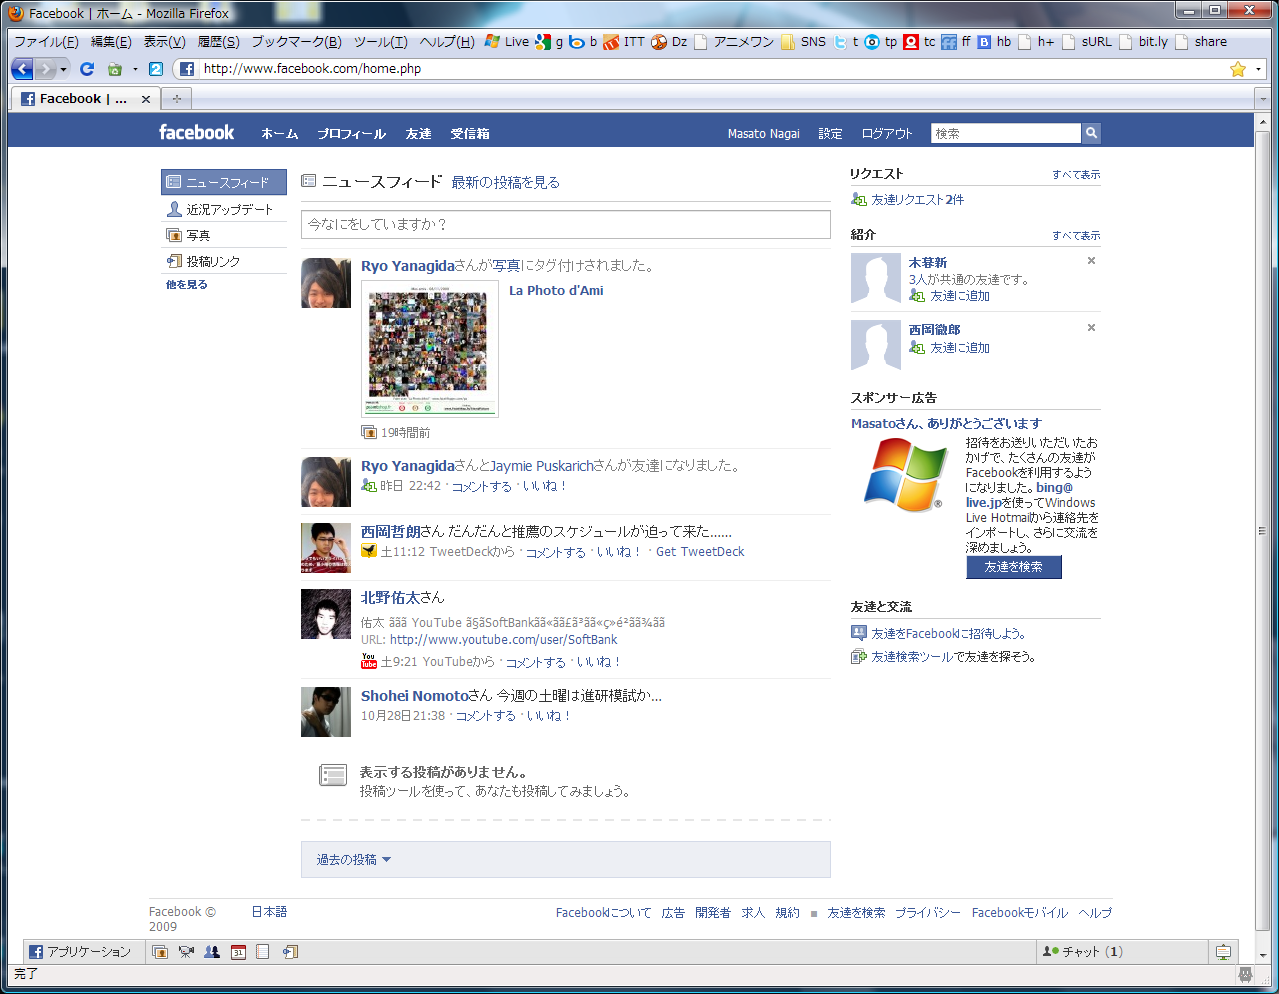This screenshot has height=994, width=1279.
Task: Open the ファイル menu
Action: 46,42
